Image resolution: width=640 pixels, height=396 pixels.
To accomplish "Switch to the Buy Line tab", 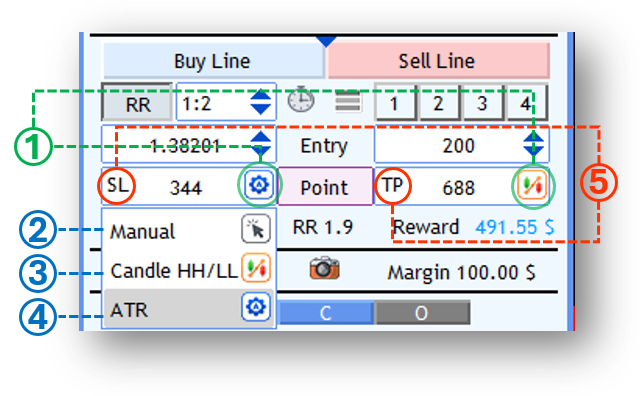I will click(213, 61).
